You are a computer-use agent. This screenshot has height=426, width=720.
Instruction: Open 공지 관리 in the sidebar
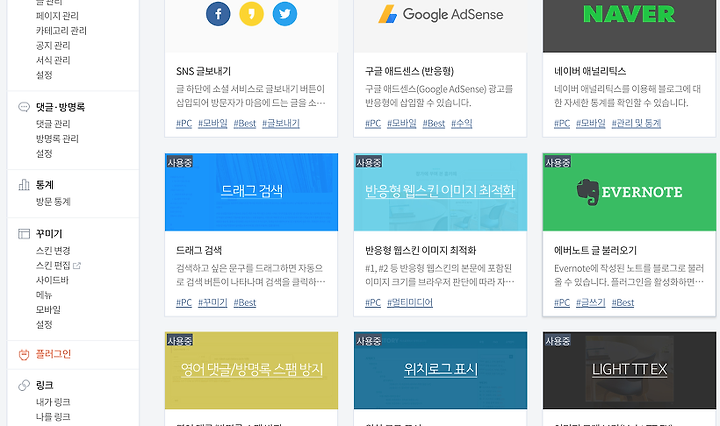[x=53, y=45]
